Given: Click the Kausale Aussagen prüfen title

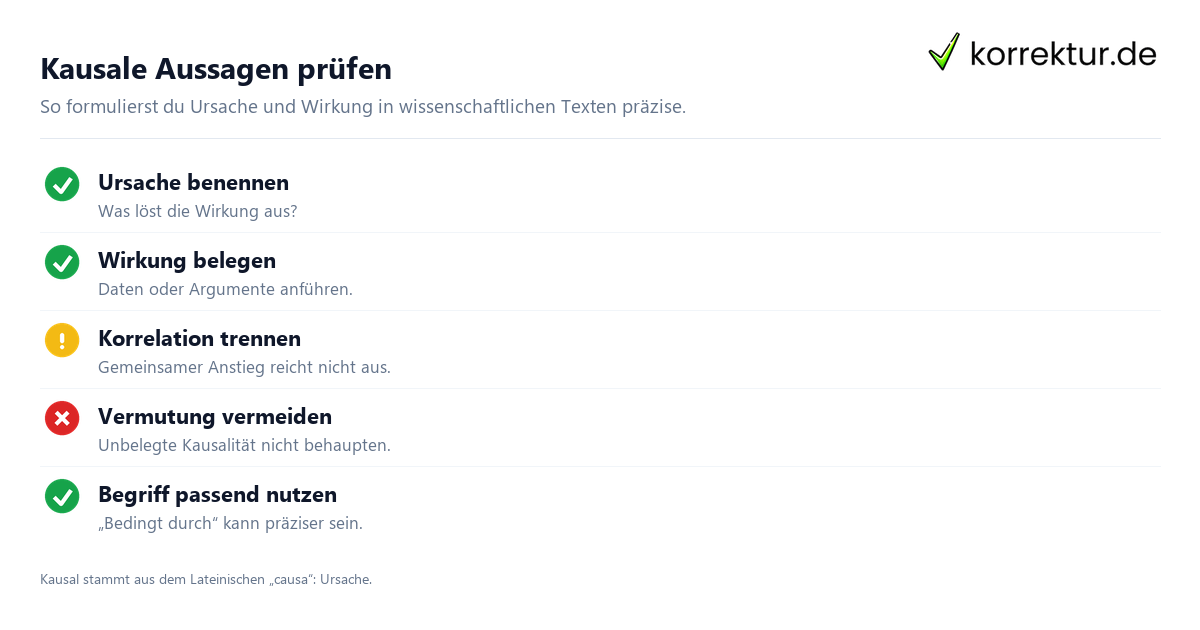Looking at the screenshot, I should tap(216, 69).
